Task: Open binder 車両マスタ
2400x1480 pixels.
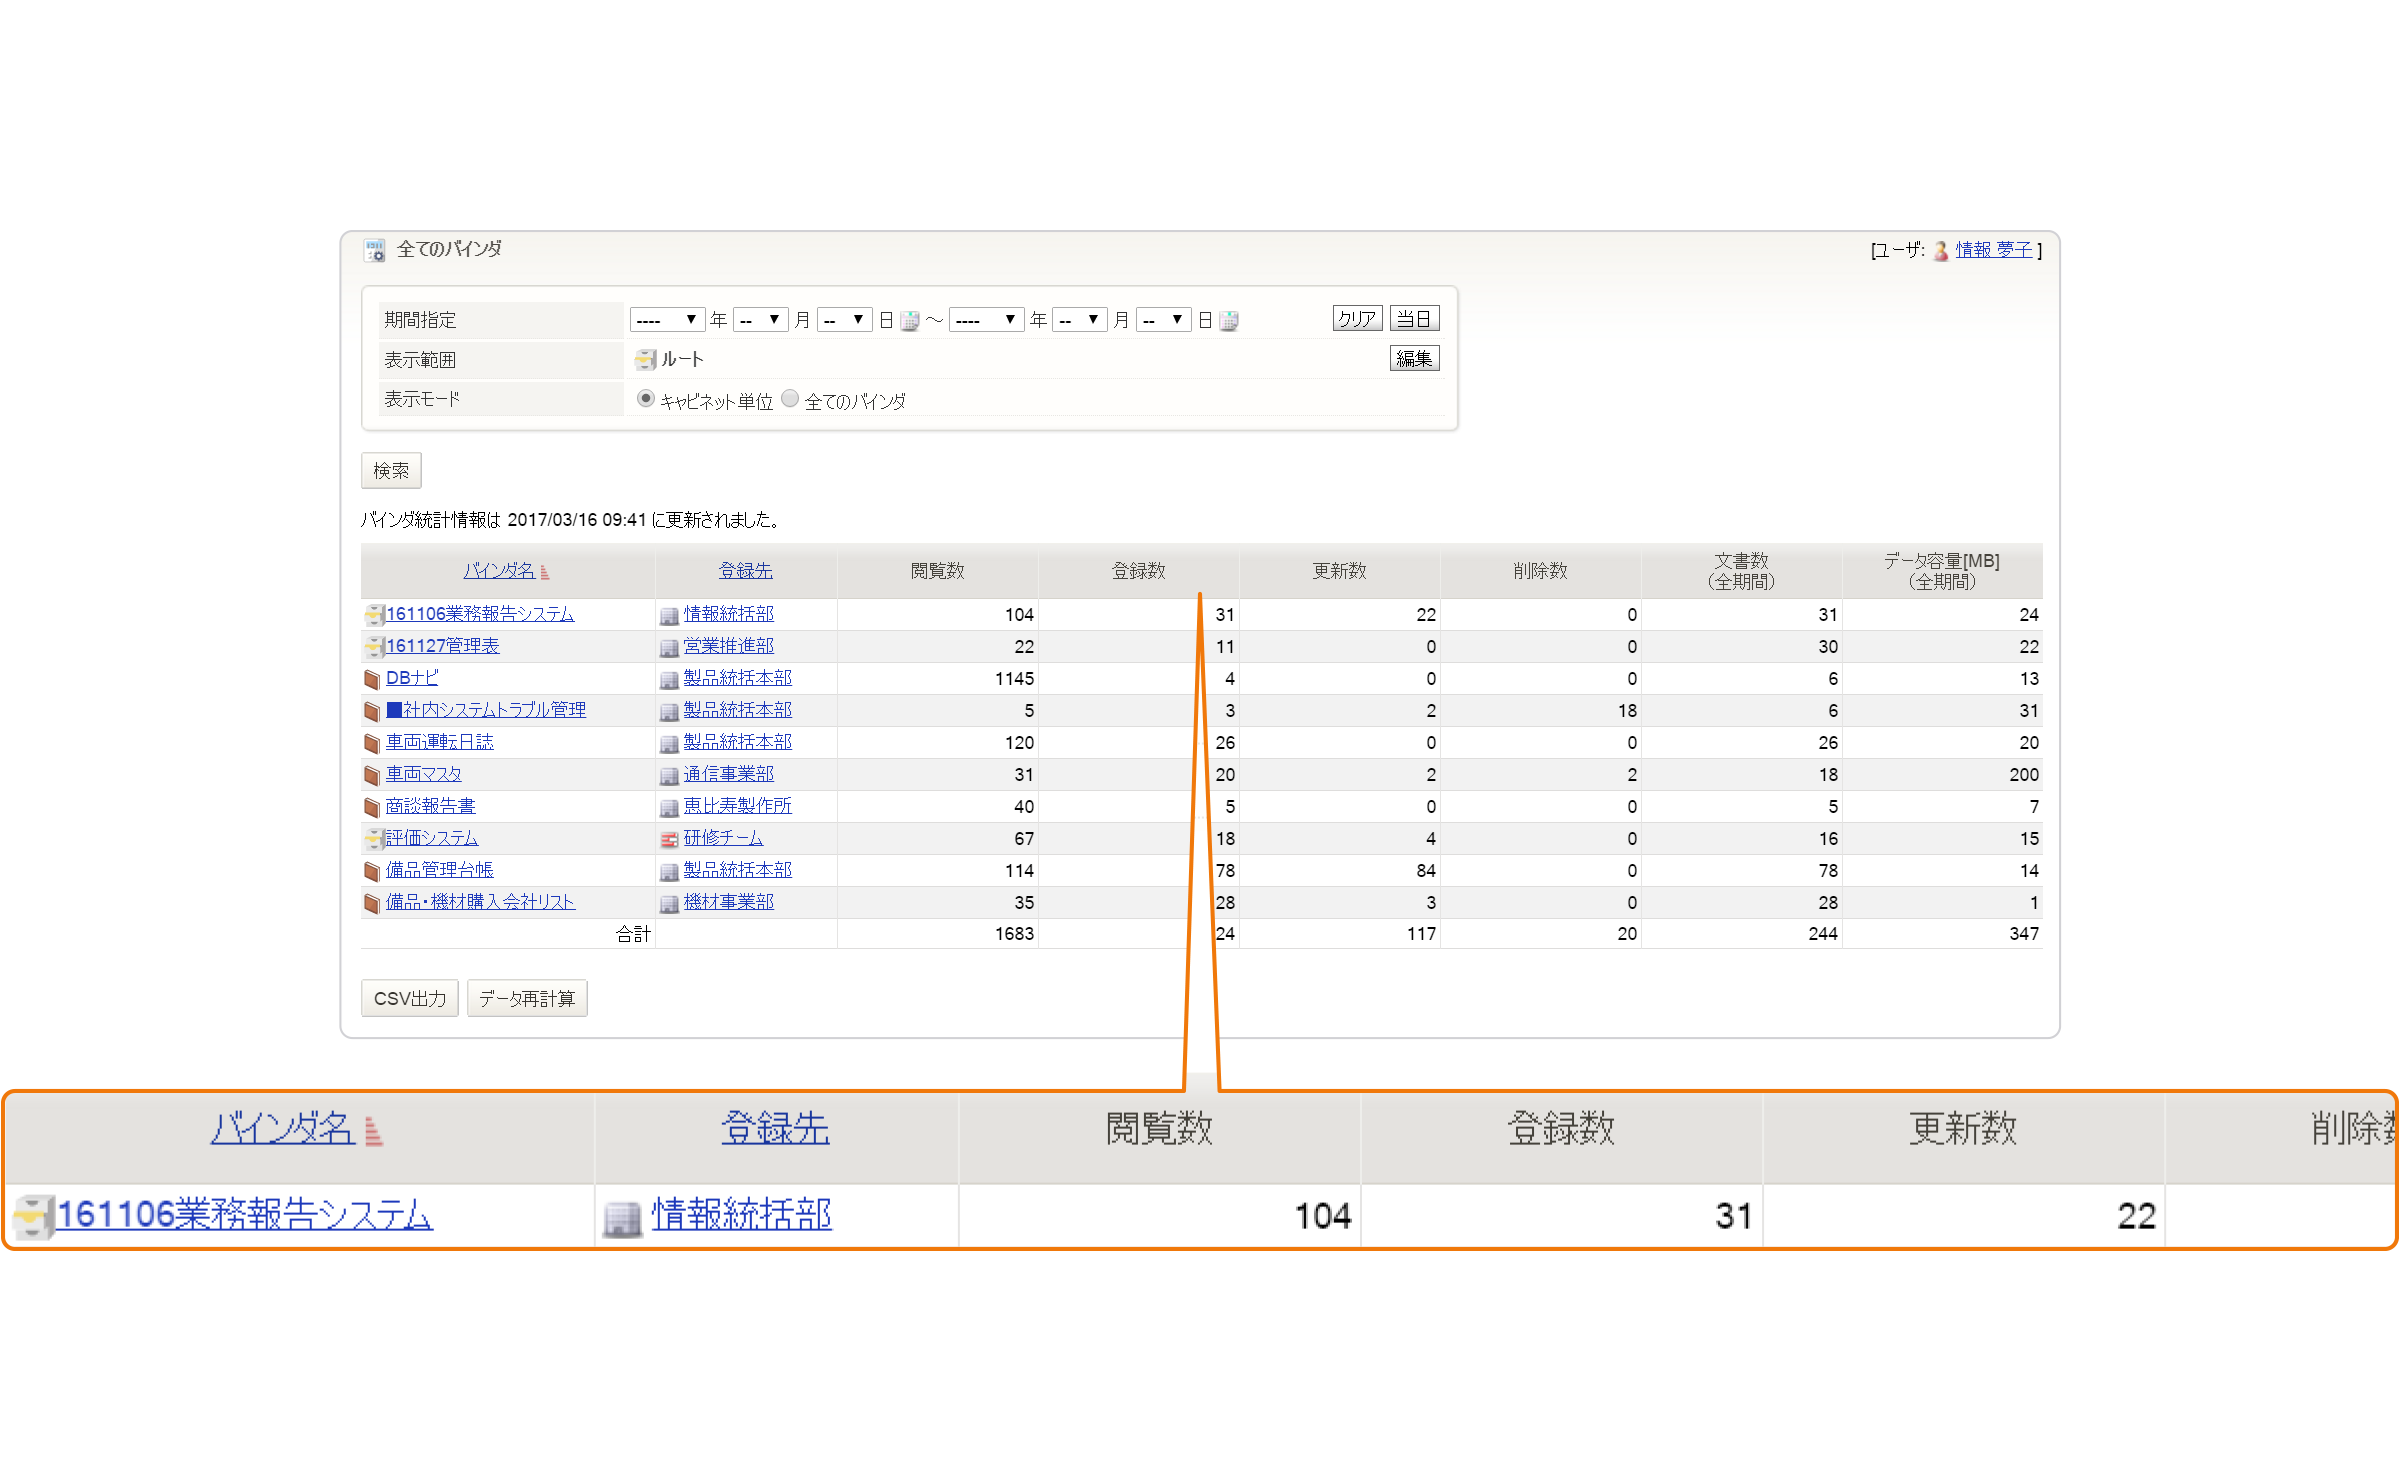Action: tap(424, 774)
